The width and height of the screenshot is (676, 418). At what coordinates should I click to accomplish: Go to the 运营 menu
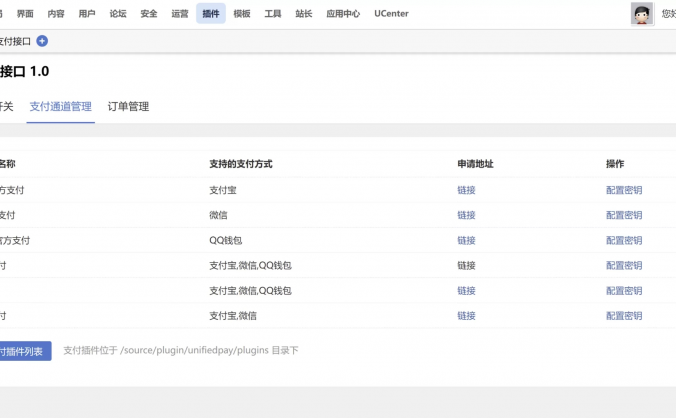[x=180, y=14]
